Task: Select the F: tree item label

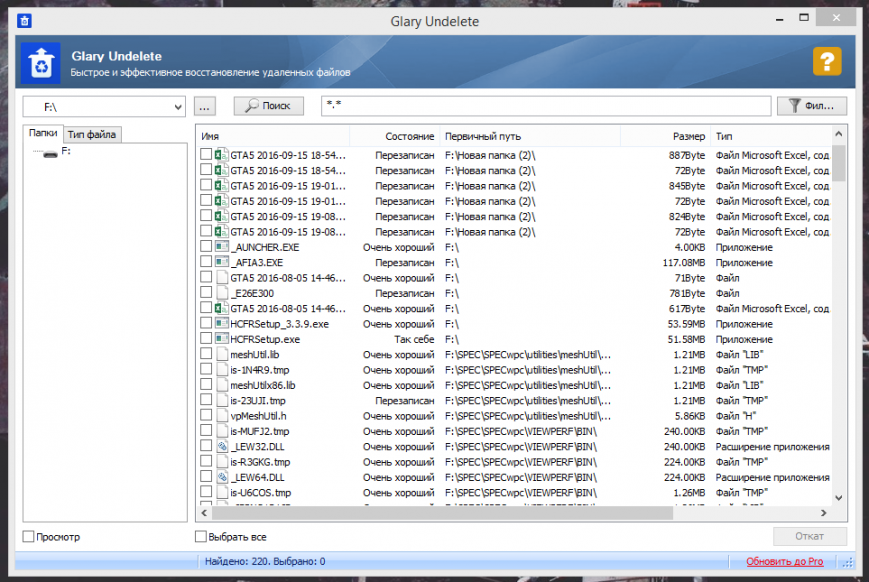Action: (66, 151)
